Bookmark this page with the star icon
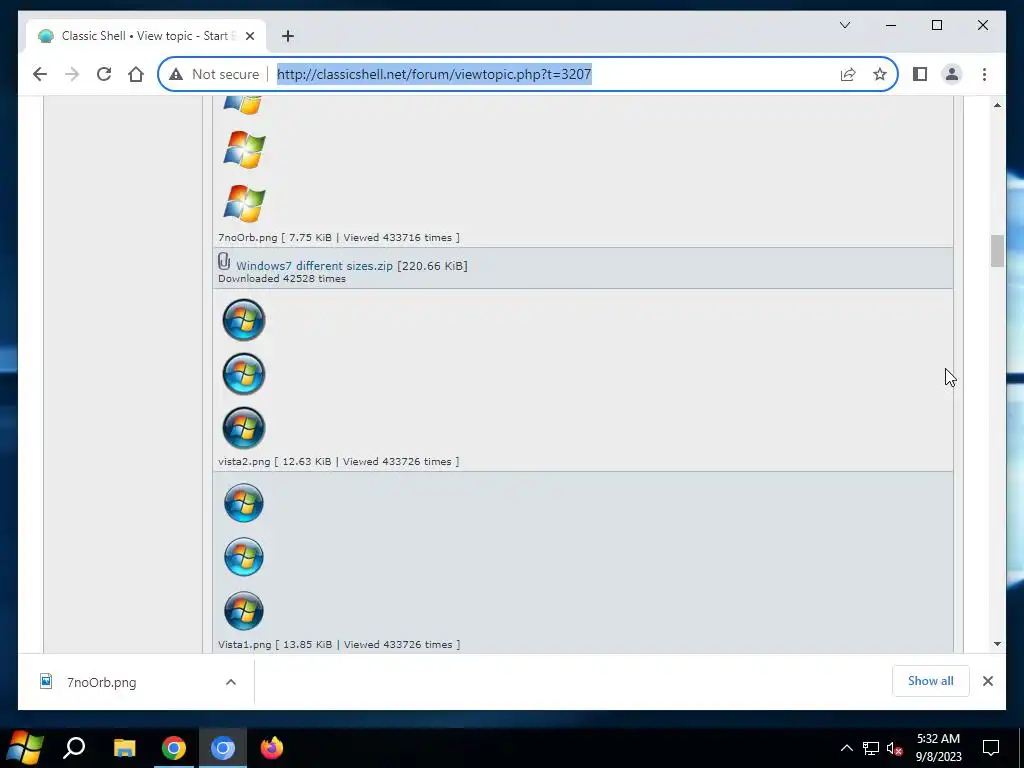Image resolution: width=1024 pixels, height=768 pixels. point(880,74)
